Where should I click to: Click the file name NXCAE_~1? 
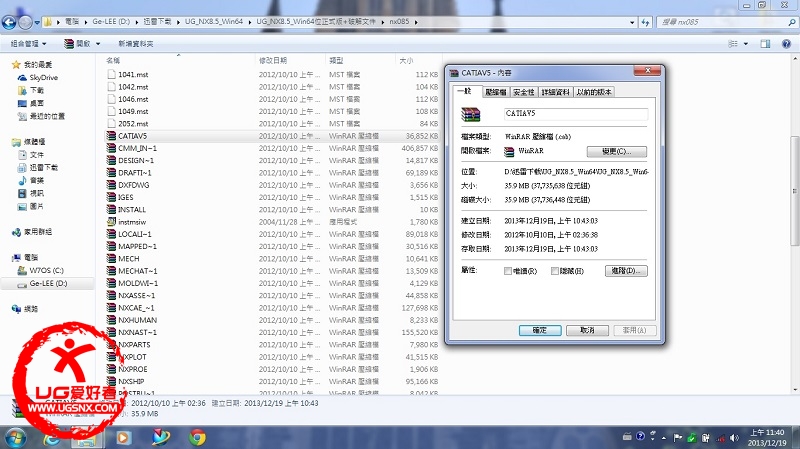click(x=136, y=308)
